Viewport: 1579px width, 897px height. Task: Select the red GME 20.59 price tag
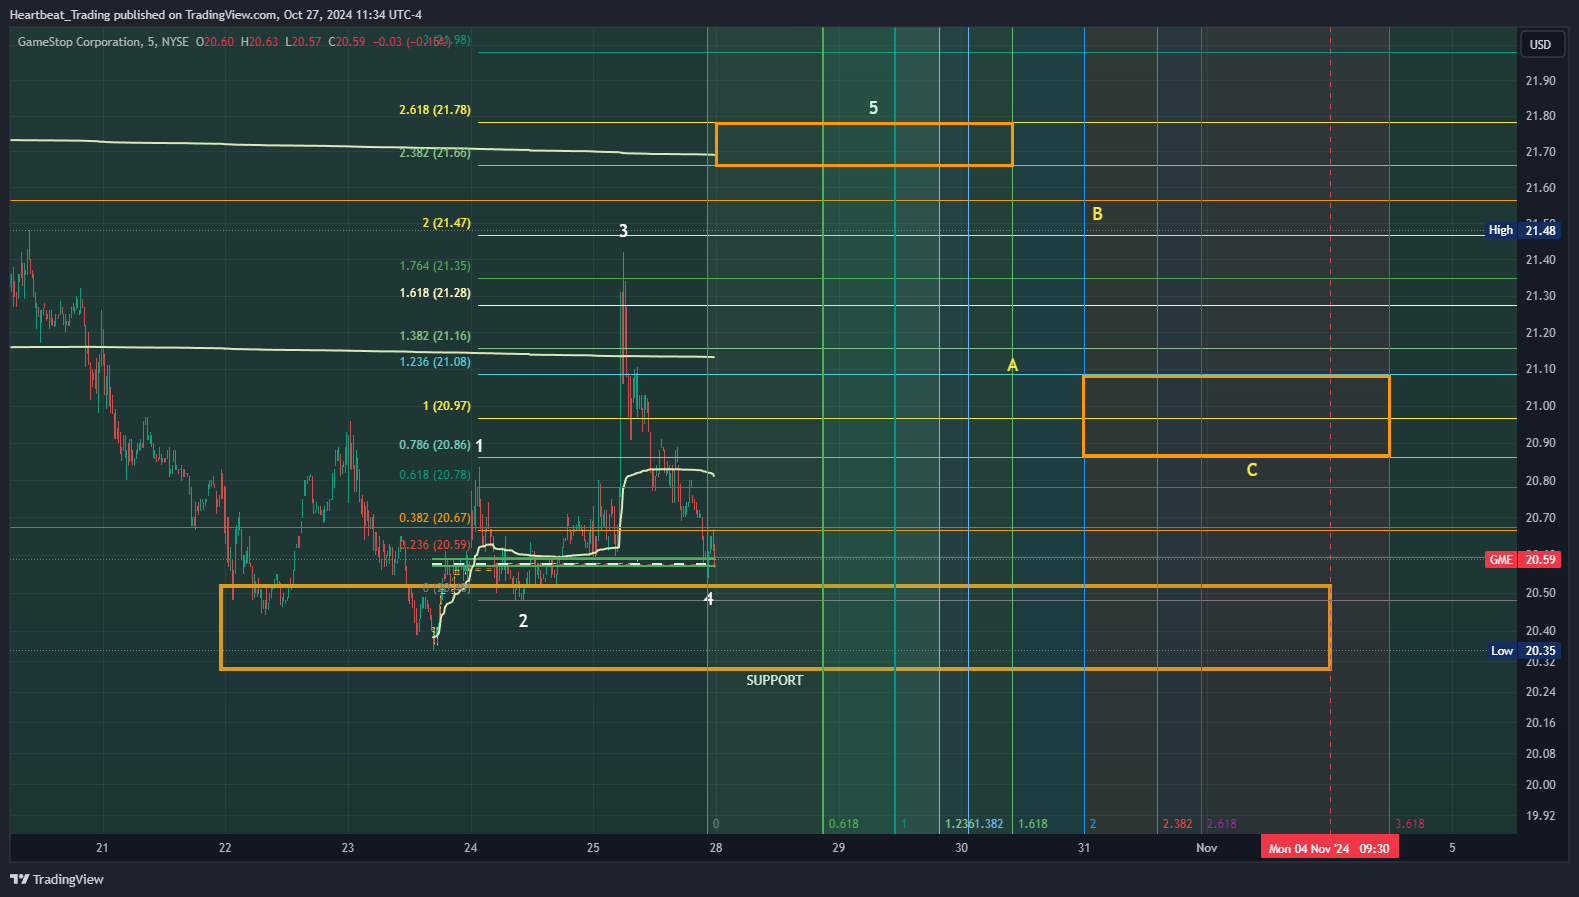point(1522,559)
